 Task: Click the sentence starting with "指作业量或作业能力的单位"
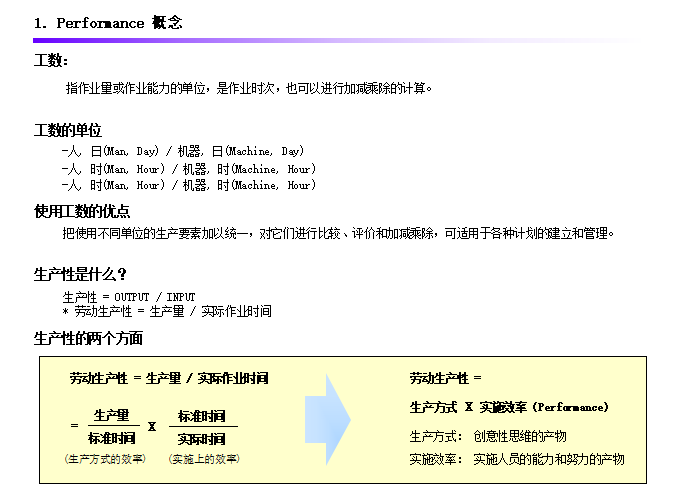(x=248, y=88)
